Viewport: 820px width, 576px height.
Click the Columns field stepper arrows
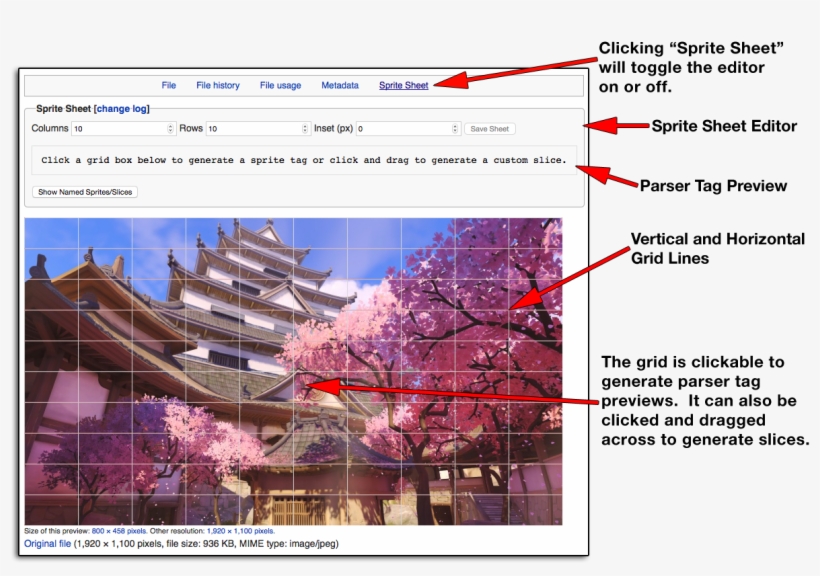pos(171,129)
